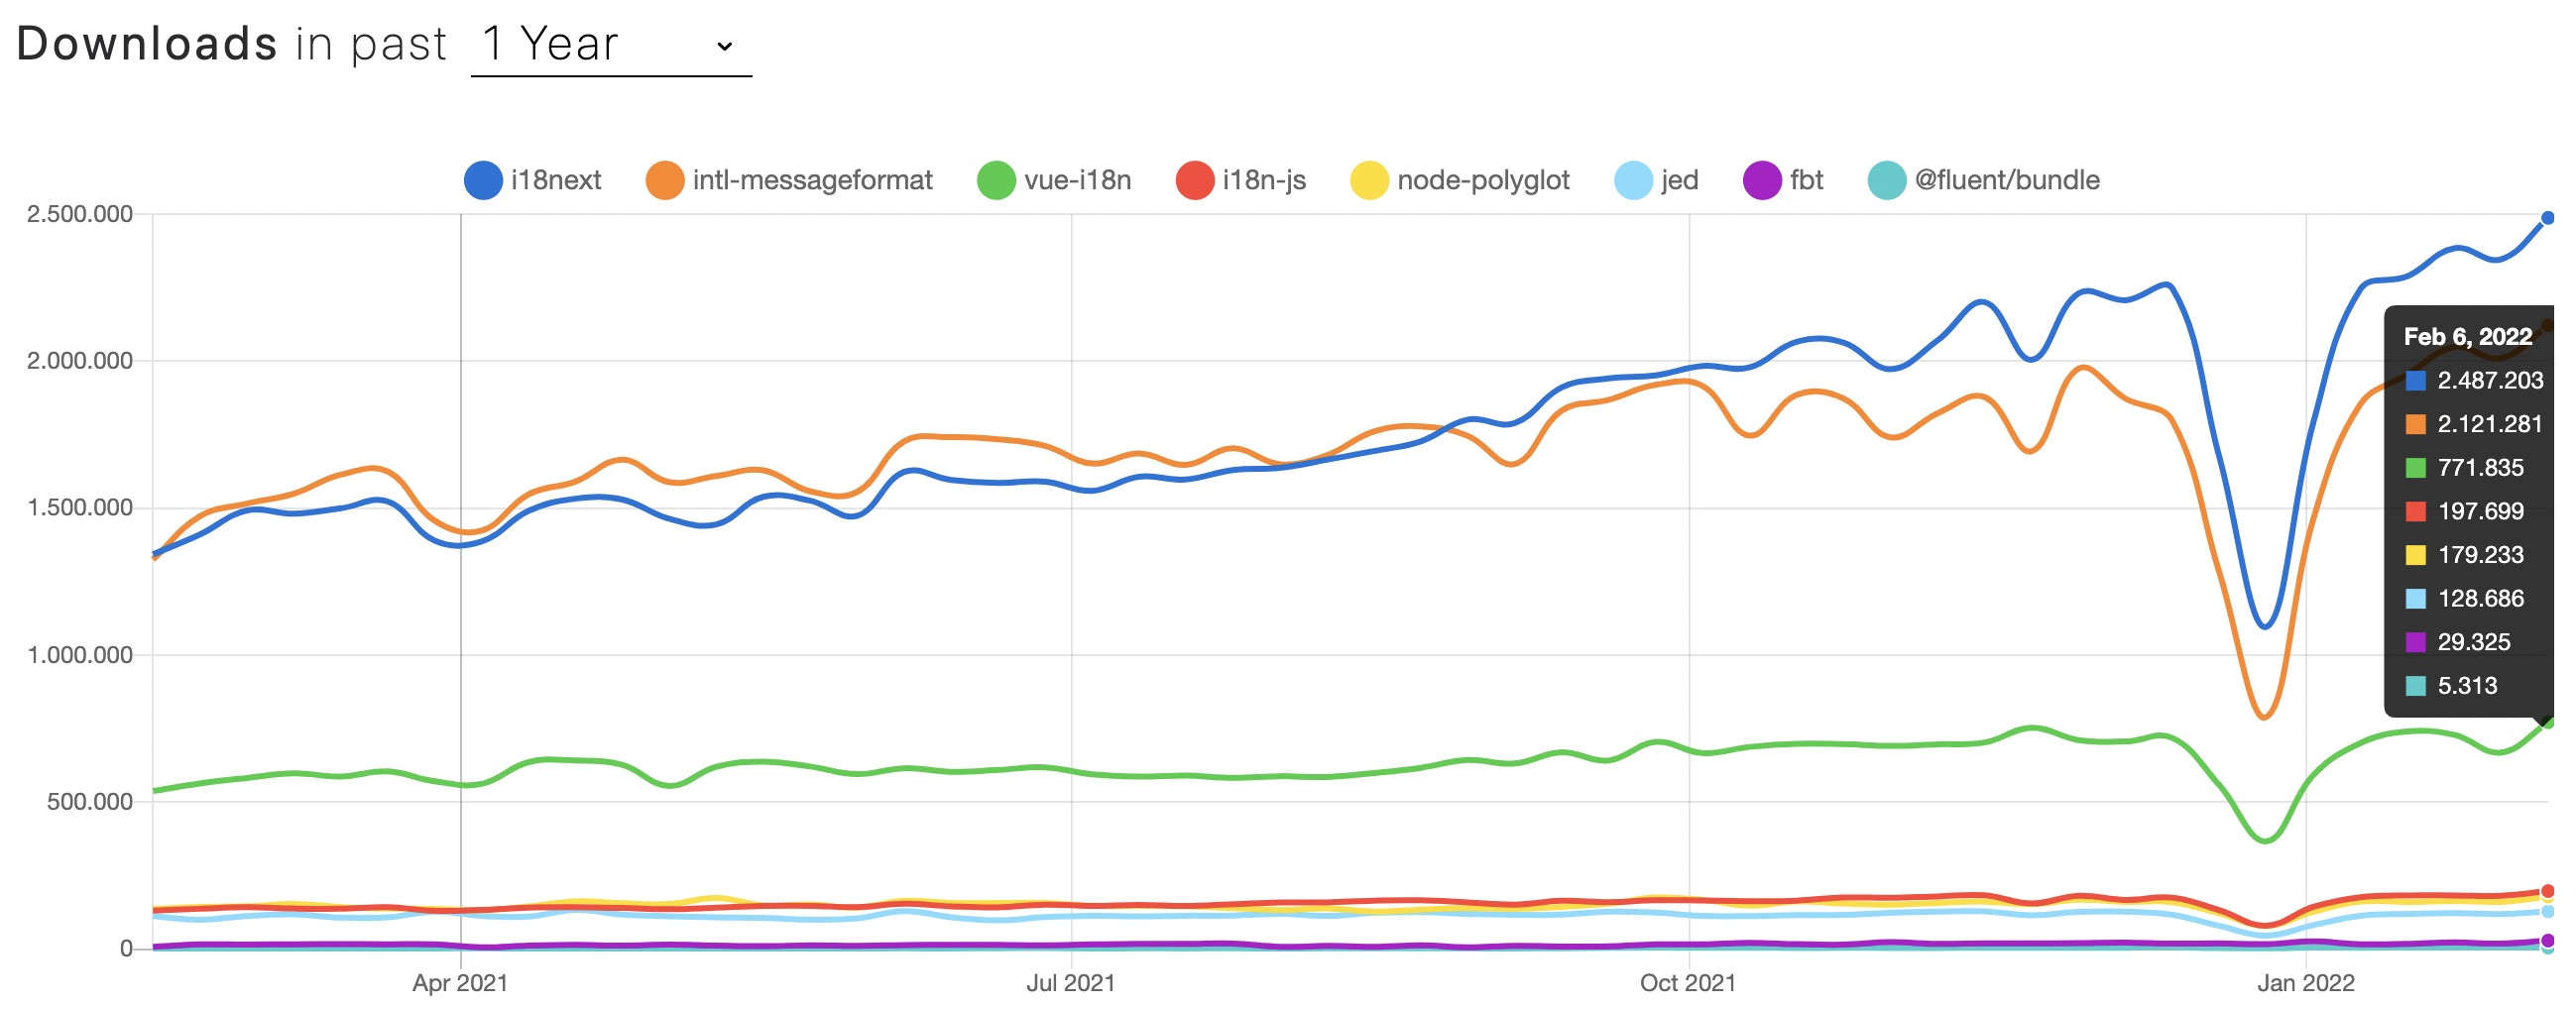
Task: Toggle the i18n-js red legend circle
Action: [1195, 181]
